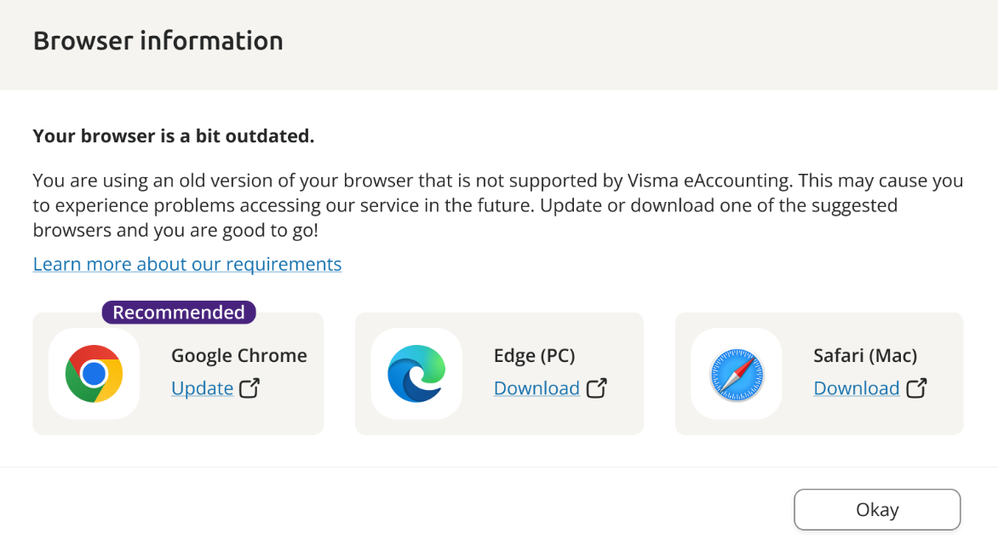Open the Update link for Google Chrome
Screen dimensions: 998x540
[x=202, y=388]
